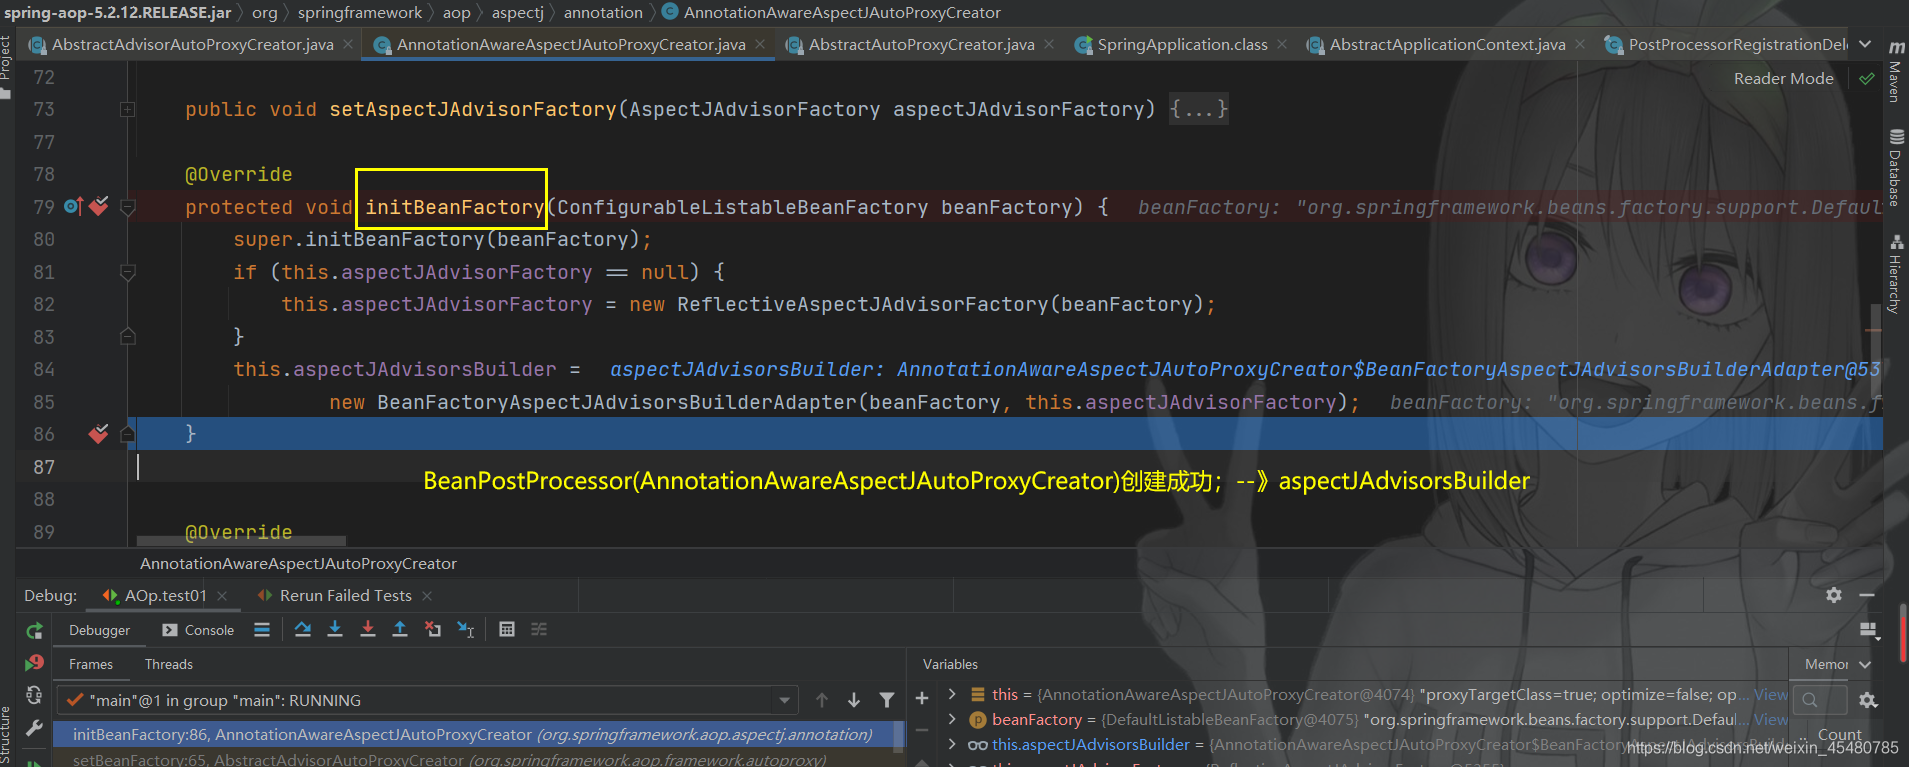Click the red Force Step Into icon
The height and width of the screenshot is (767, 1909).
click(x=368, y=629)
